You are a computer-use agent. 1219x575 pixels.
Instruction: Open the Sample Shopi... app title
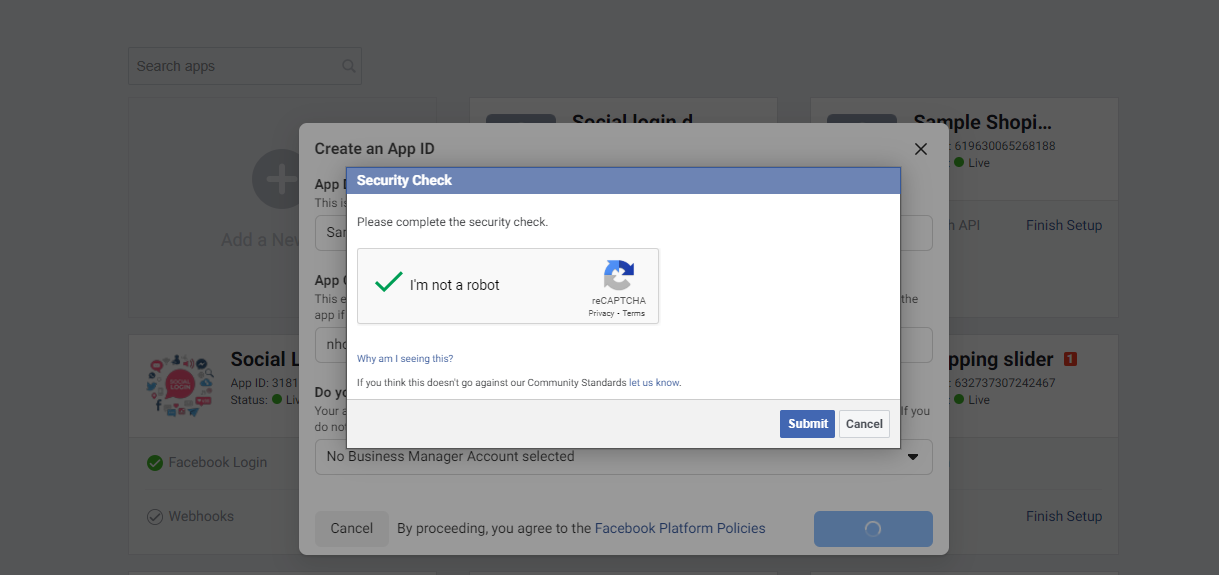[983, 124]
